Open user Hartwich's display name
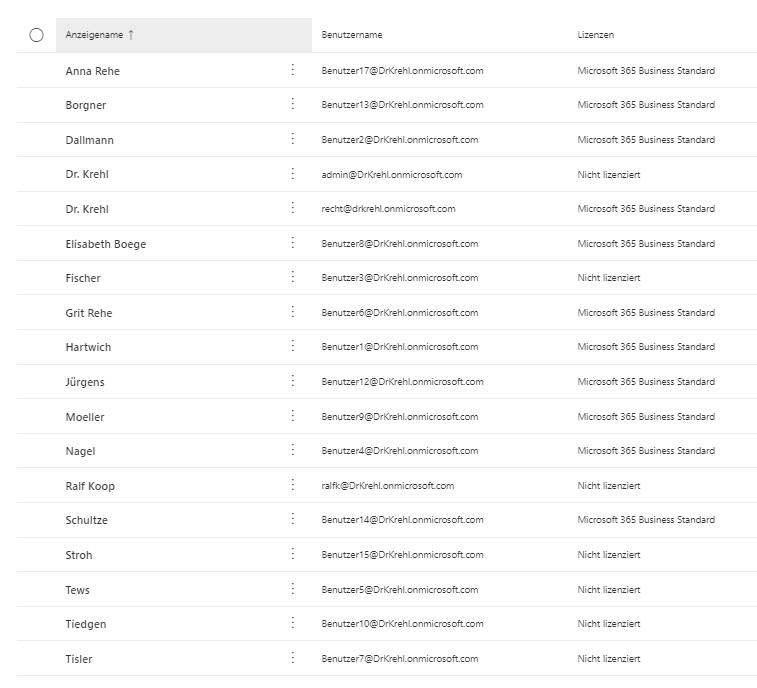The image size is (757, 688). (x=88, y=347)
